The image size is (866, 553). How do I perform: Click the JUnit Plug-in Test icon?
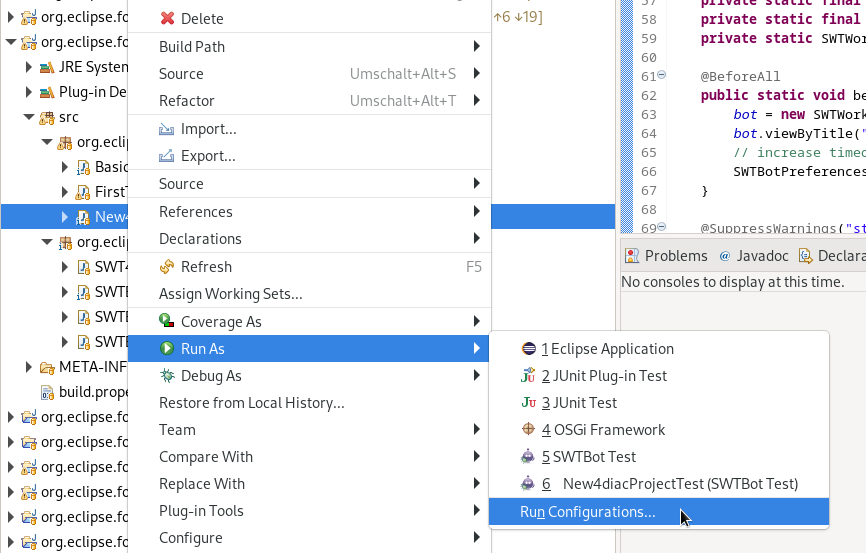[x=529, y=376]
